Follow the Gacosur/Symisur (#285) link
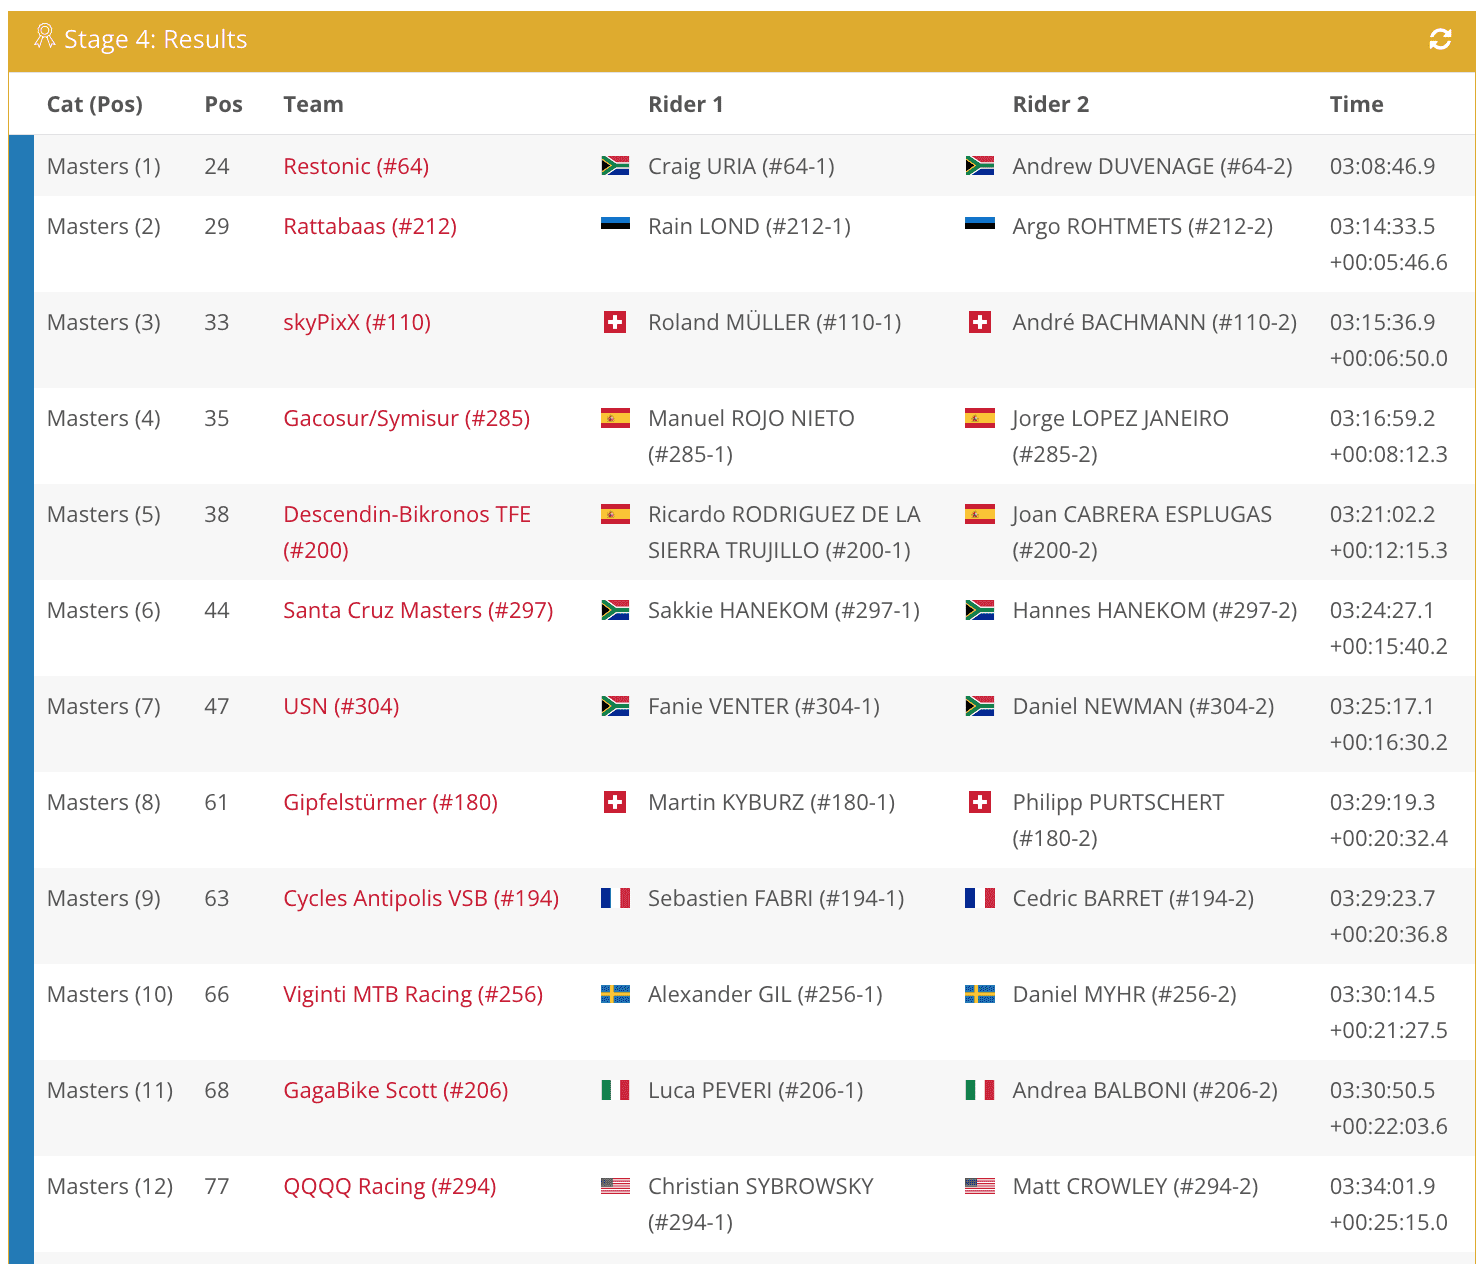The width and height of the screenshot is (1482, 1264). [406, 418]
